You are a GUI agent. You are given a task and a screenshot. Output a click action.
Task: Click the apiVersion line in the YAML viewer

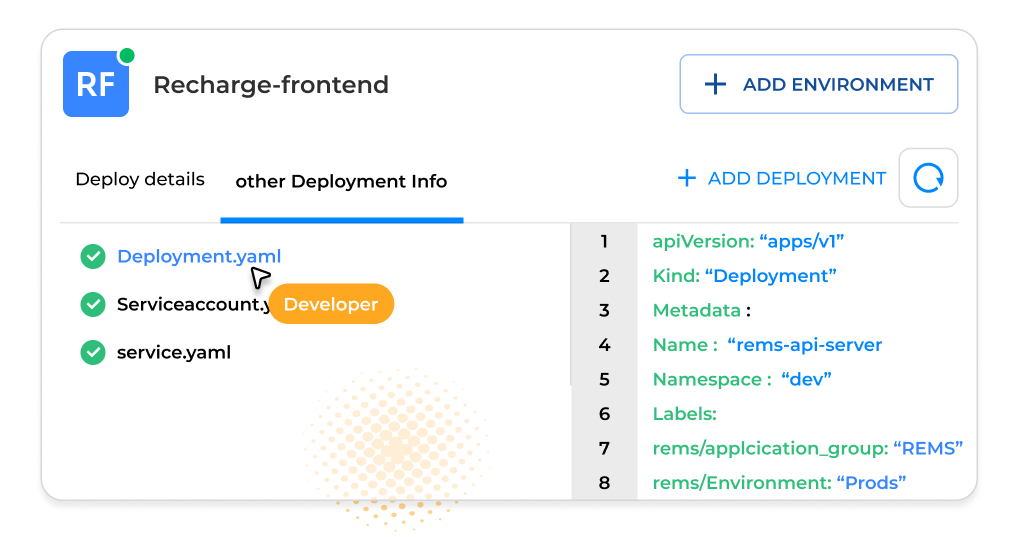coord(749,241)
